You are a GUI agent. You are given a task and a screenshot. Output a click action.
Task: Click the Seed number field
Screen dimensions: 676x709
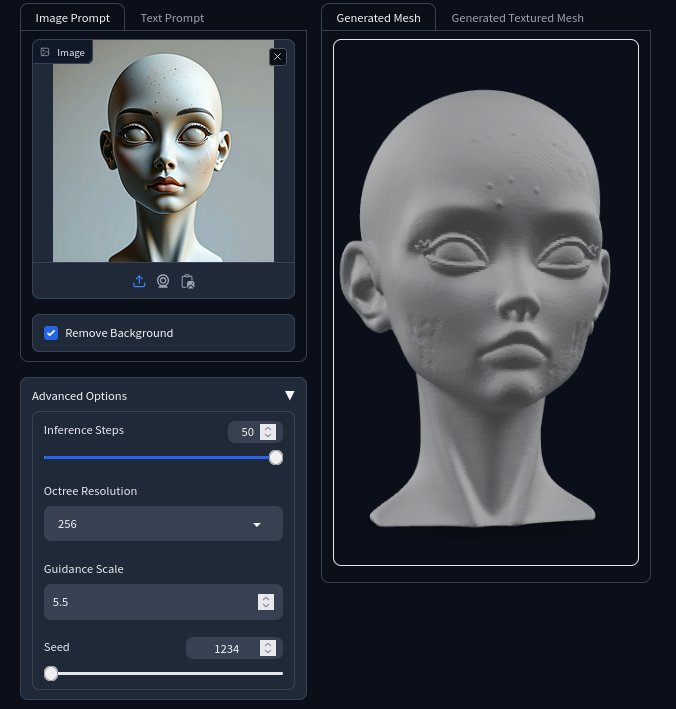pos(234,648)
